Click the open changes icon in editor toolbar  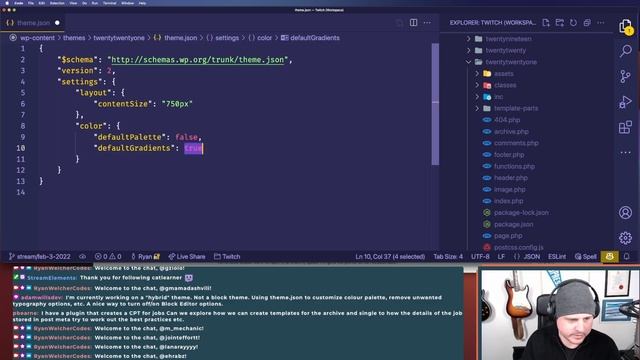[400, 23]
